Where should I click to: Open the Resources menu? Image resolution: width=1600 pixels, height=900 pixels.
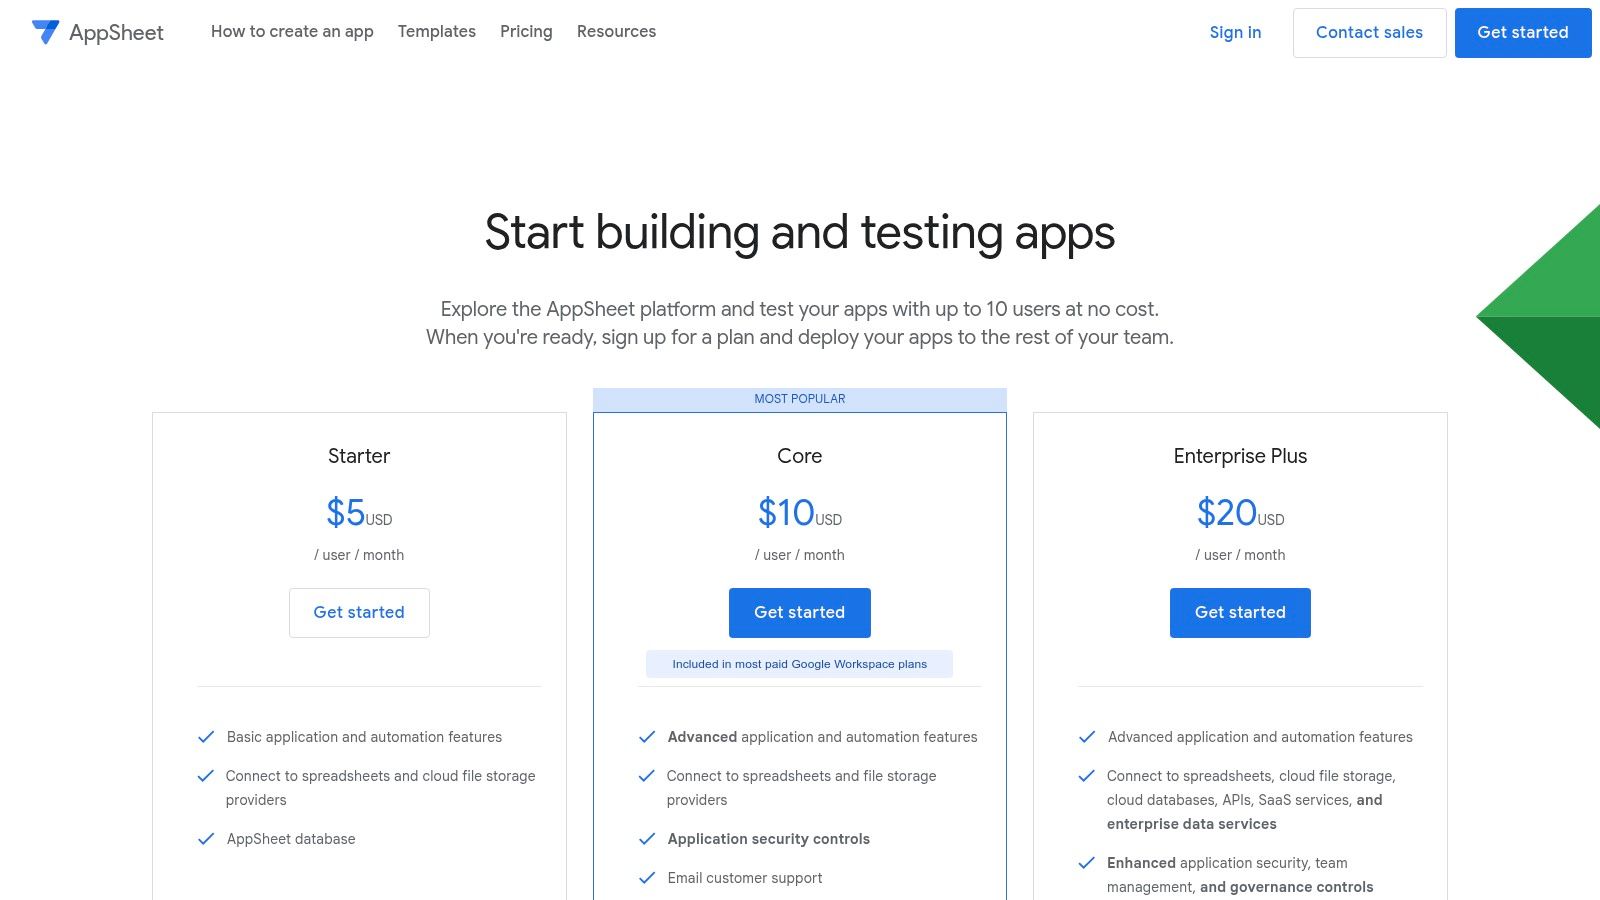[616, 31]
